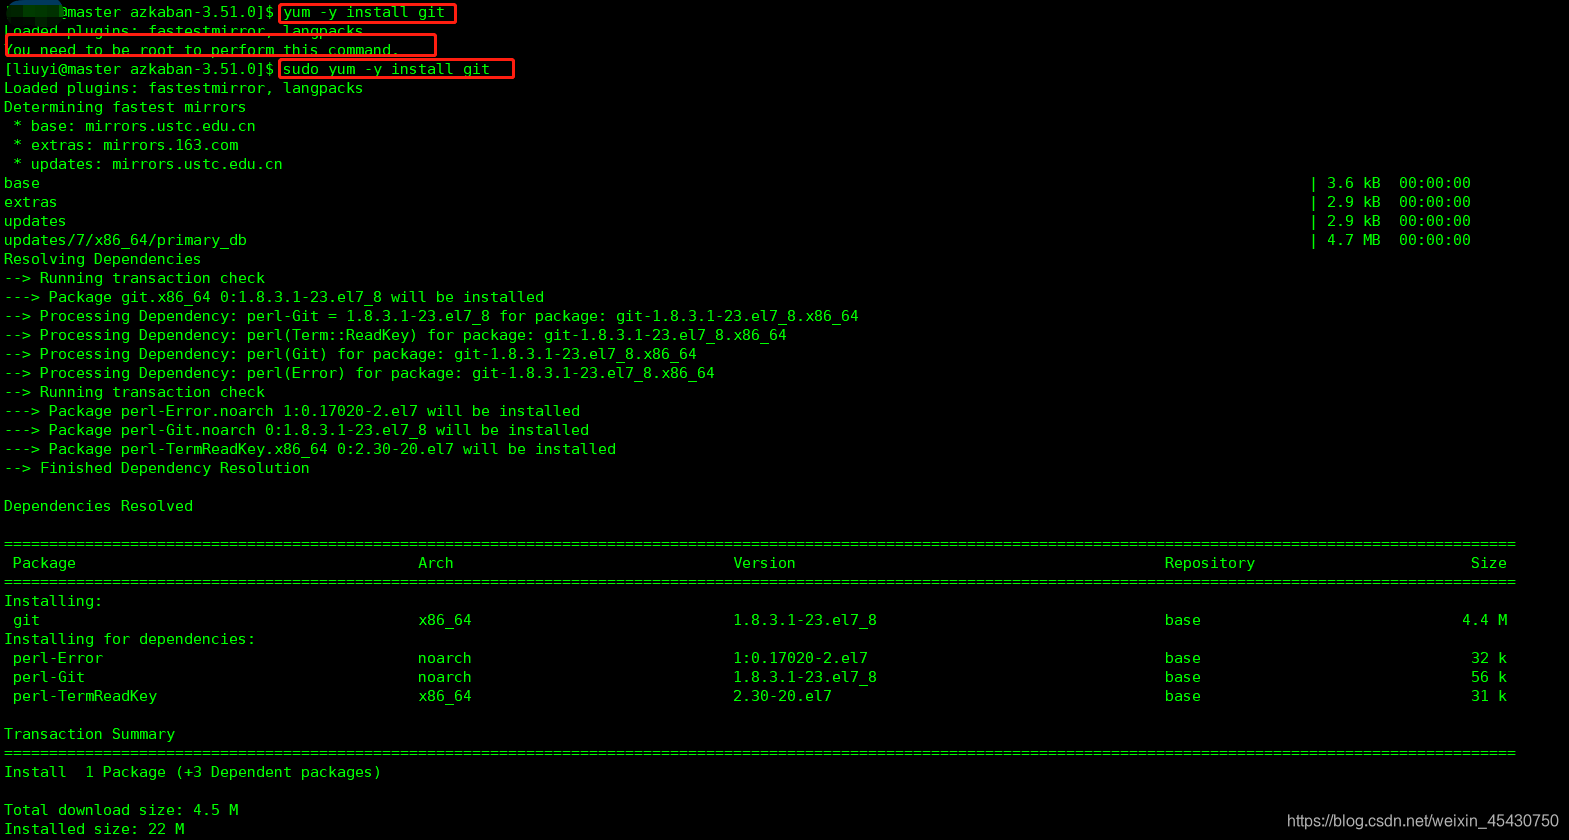Click the 'Arch' column header
The height and width of the screenshot is (840, 1569).
pos(436,563)
